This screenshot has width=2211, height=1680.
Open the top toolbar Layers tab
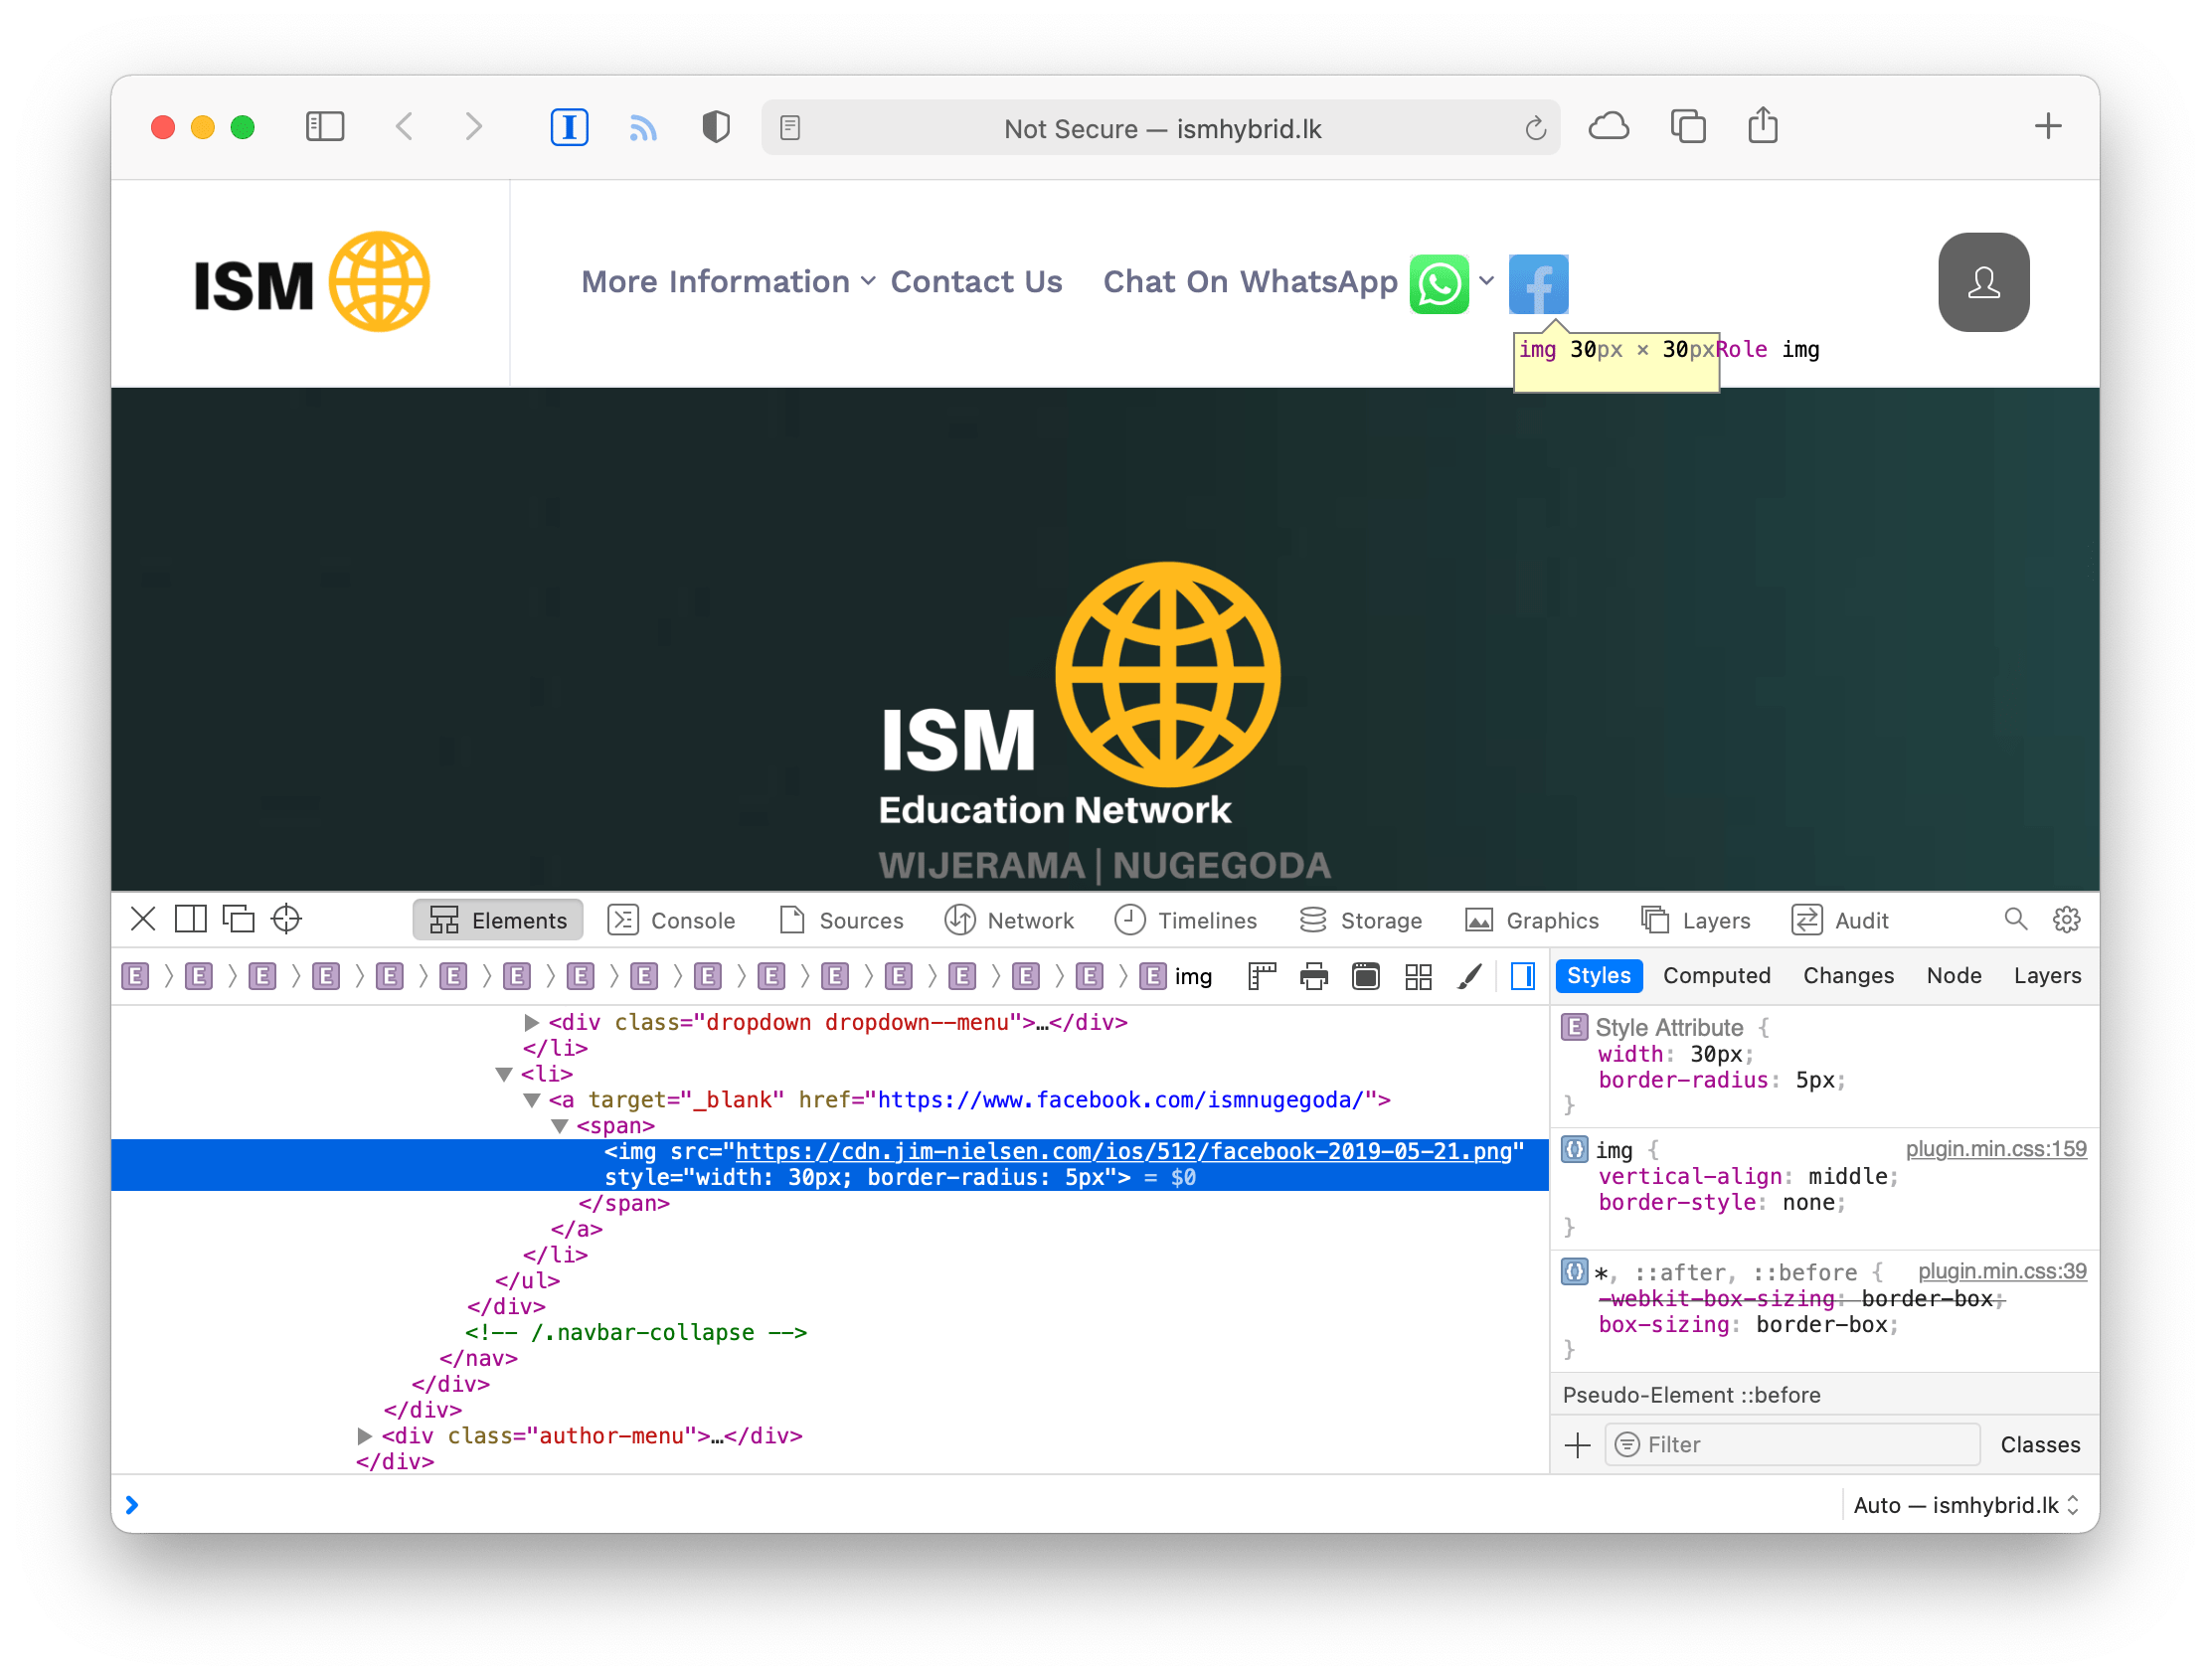tap(1696, 920)
